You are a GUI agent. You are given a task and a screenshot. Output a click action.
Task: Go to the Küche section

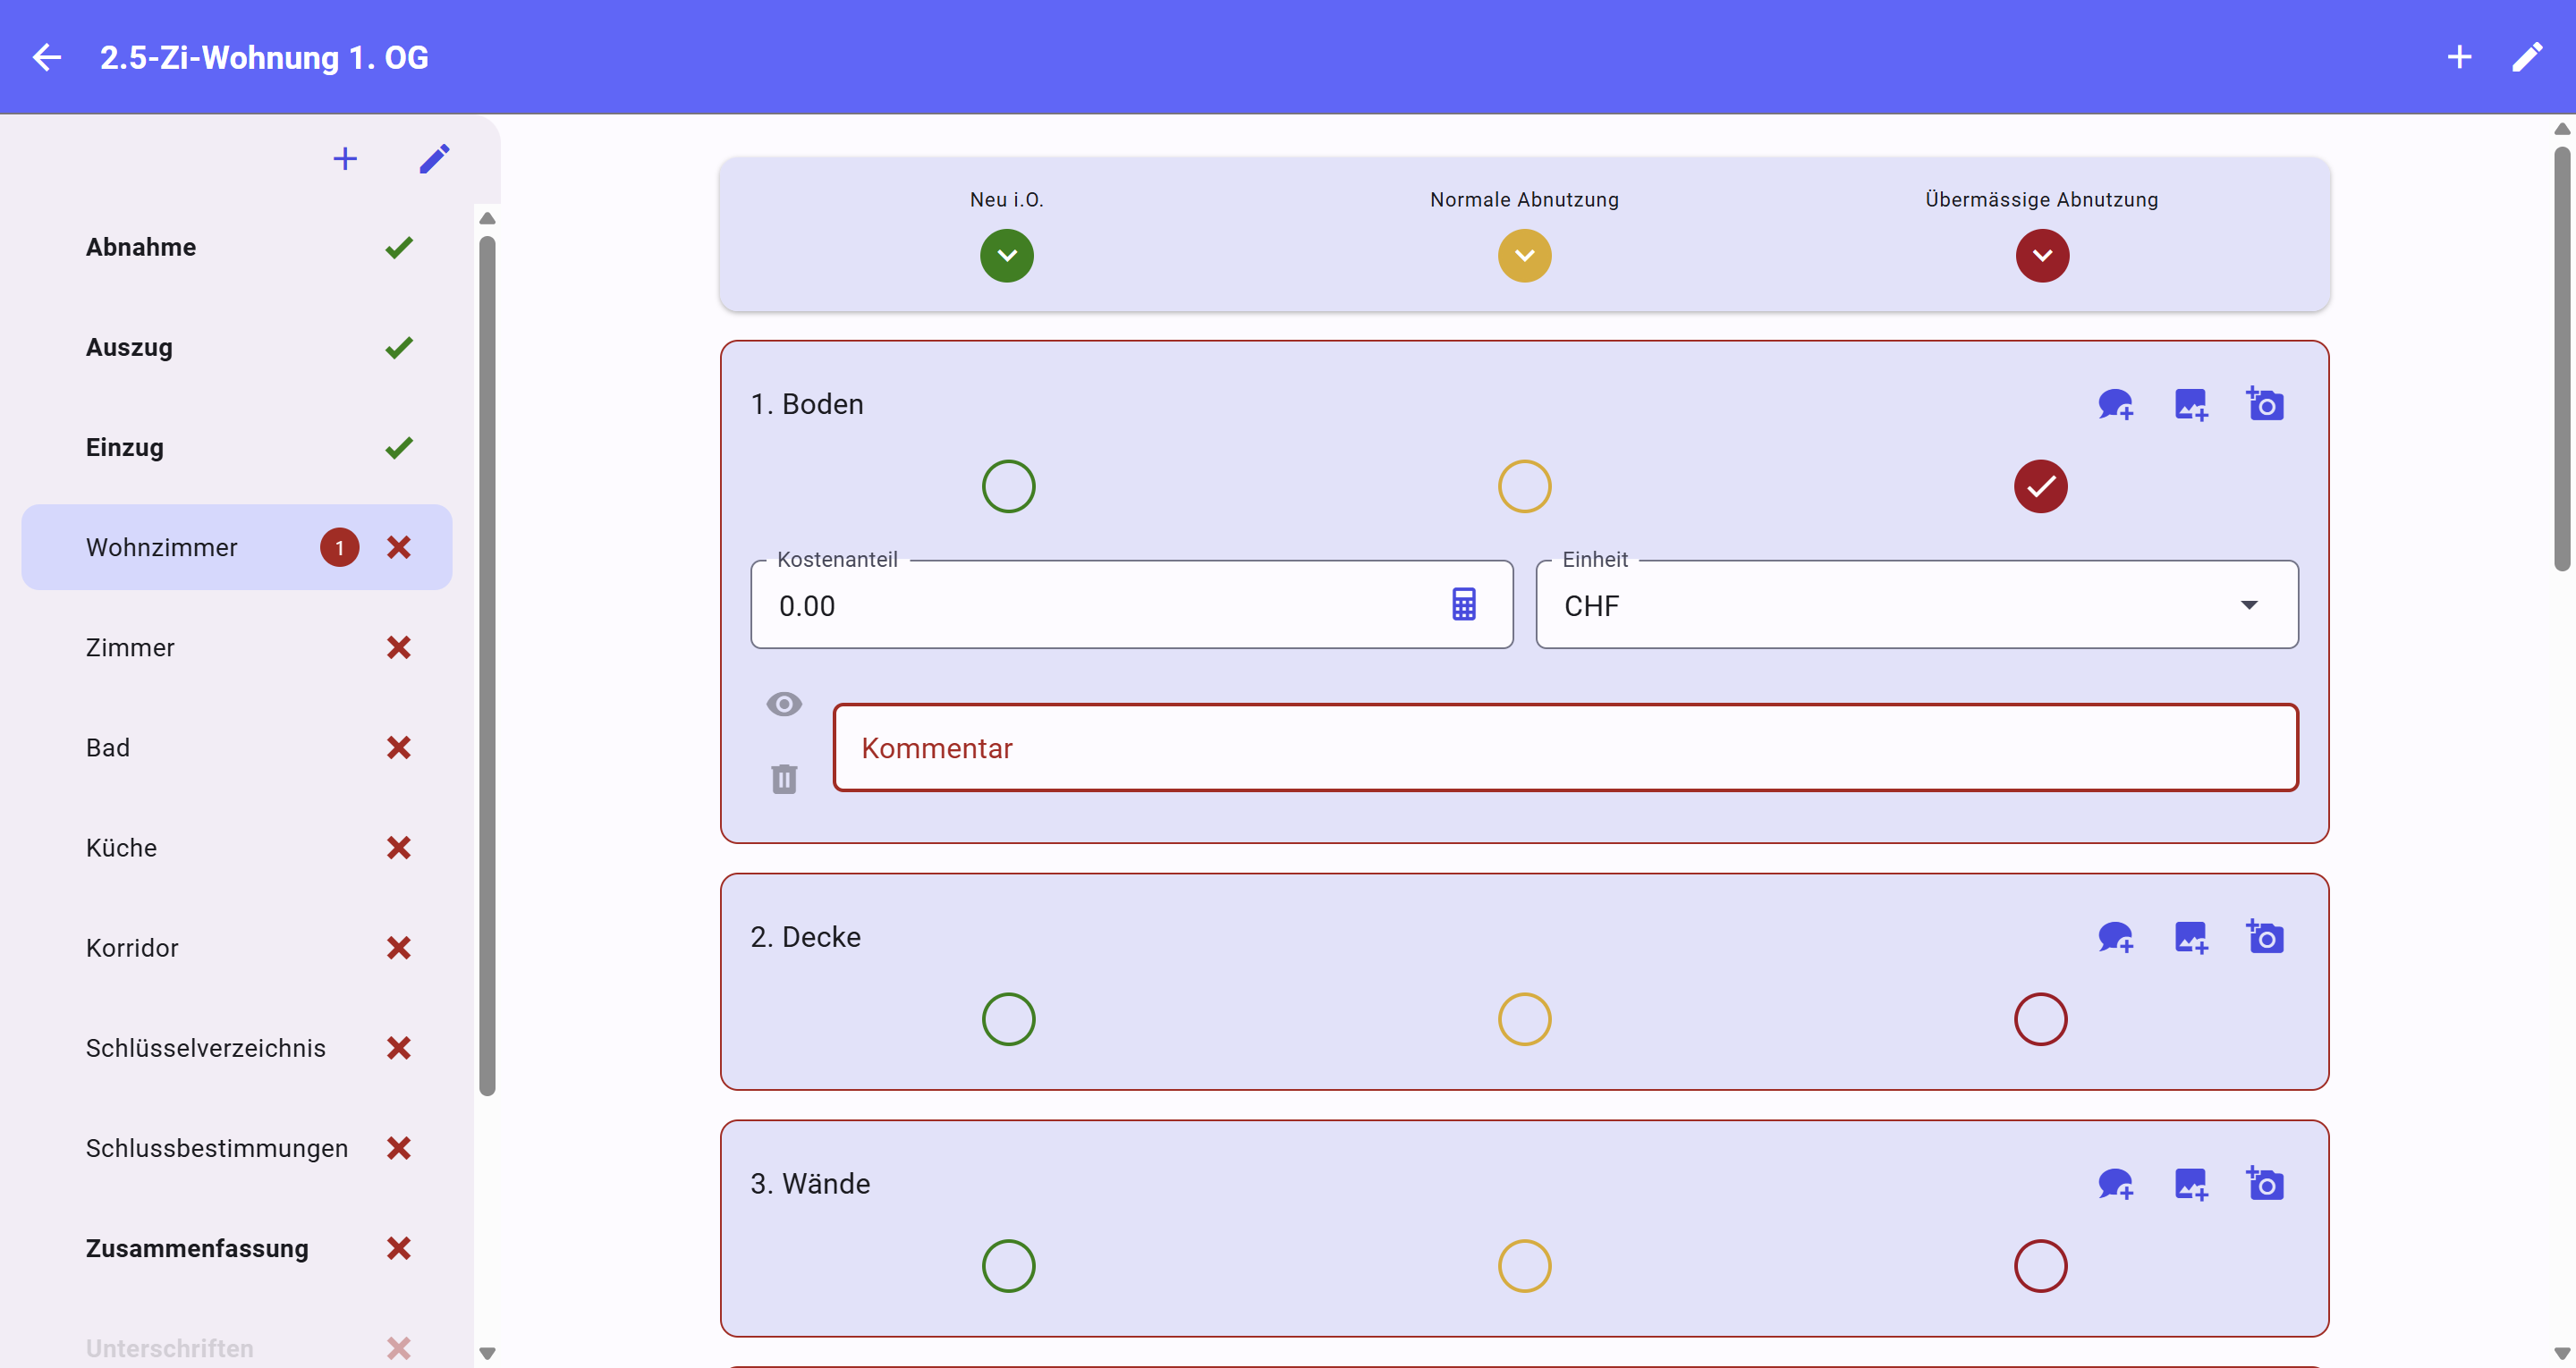(237, 847)
